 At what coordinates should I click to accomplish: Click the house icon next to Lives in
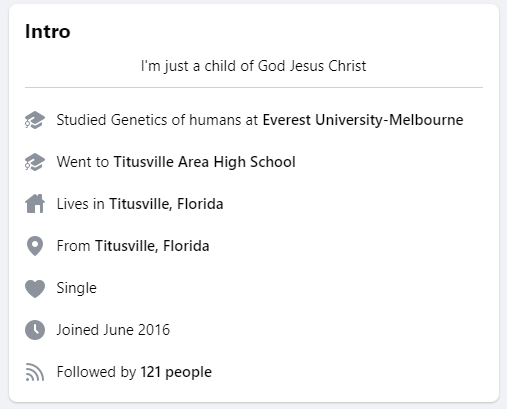pyautogui.click(x=35, y=204)
